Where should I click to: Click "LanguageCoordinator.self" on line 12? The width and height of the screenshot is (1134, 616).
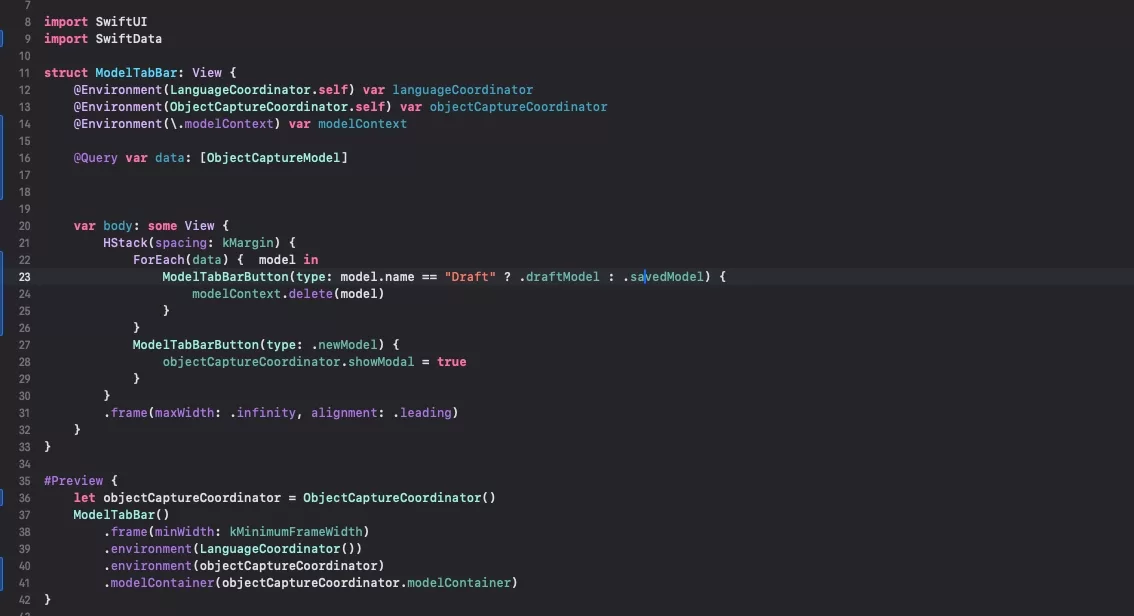259,90
